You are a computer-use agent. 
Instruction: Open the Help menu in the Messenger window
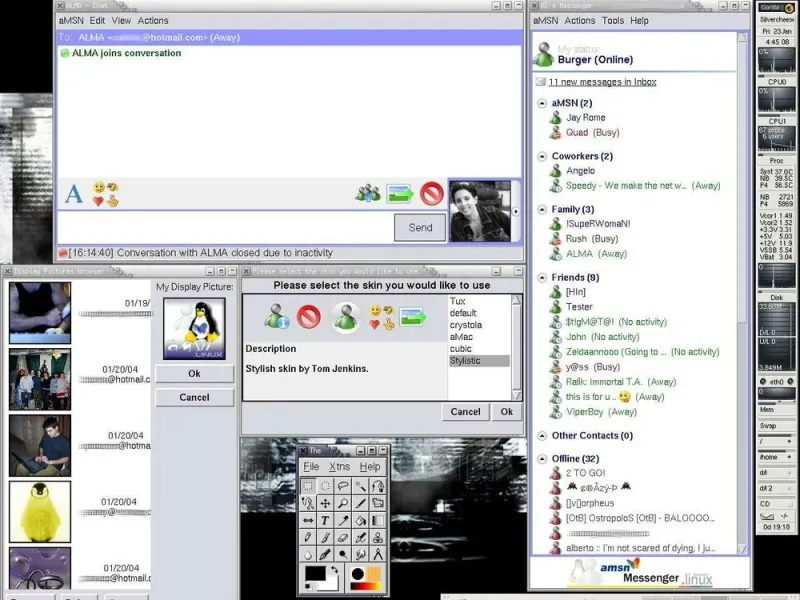[x=639, y=20]
